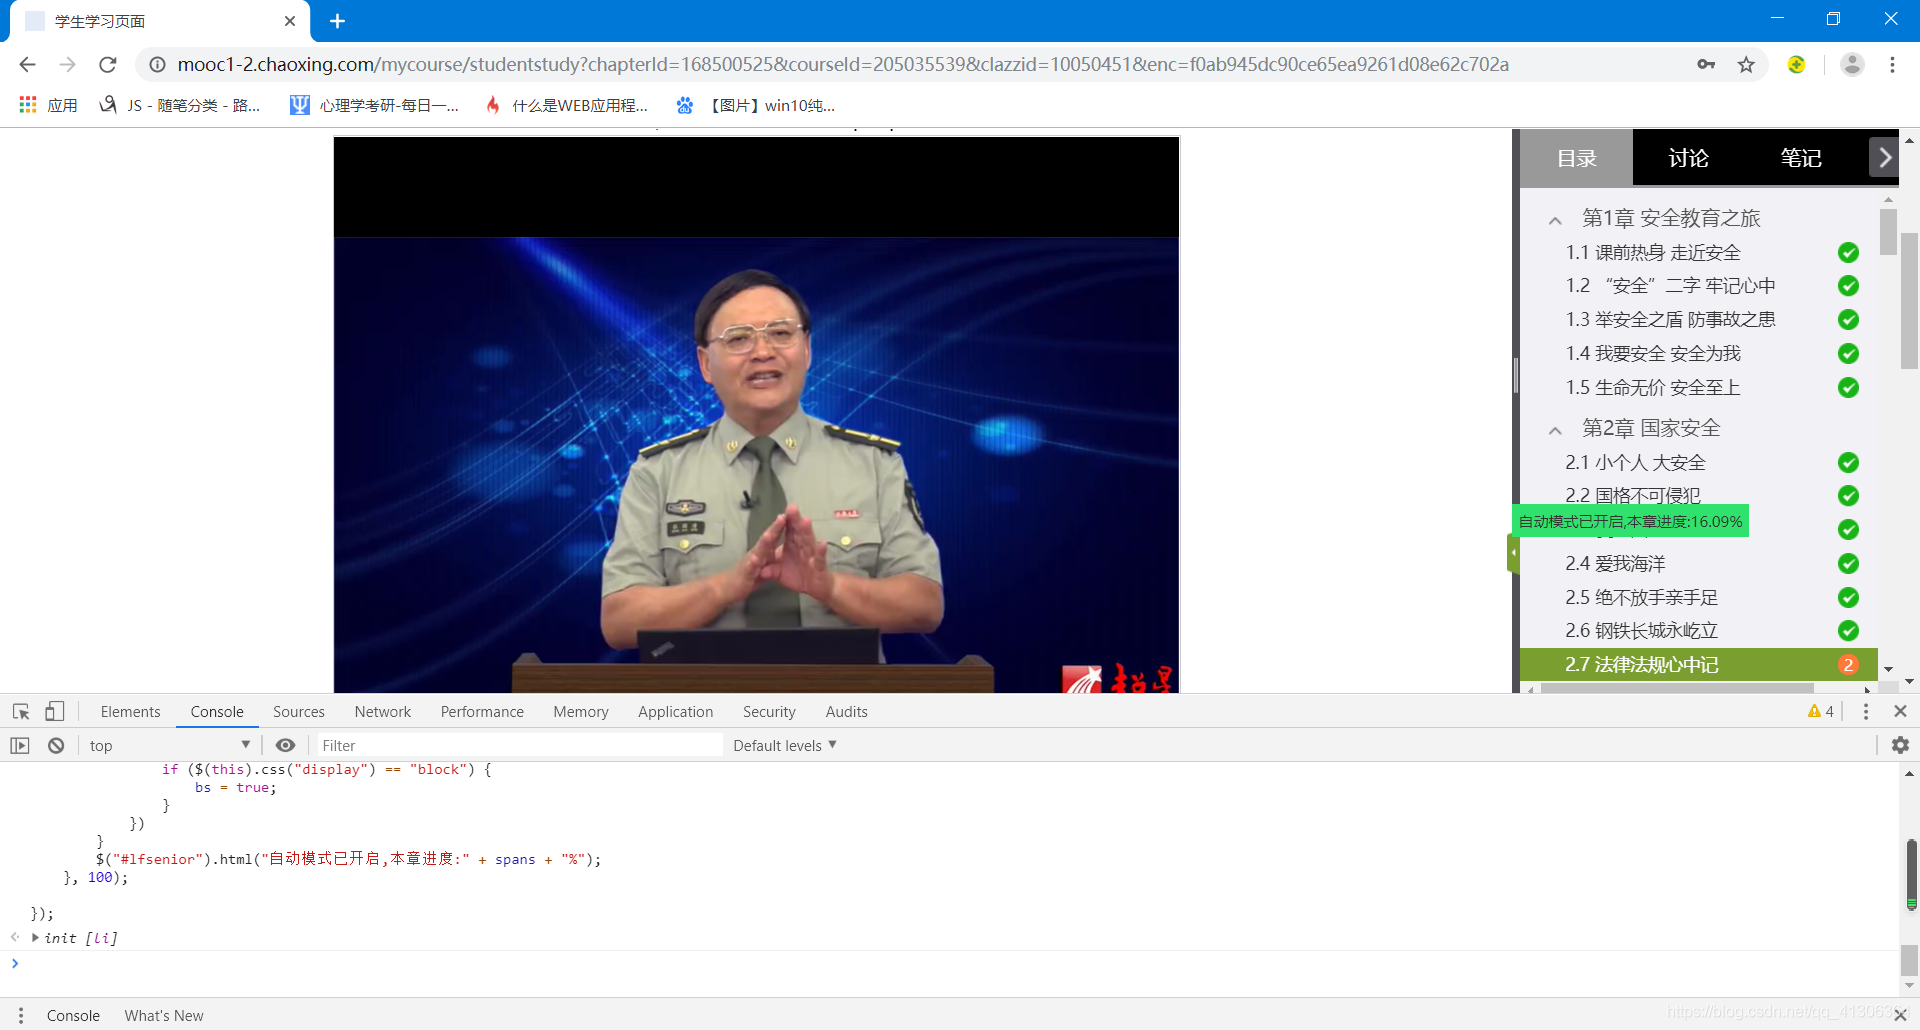Bookmark the page using the star icon
This screenshot has width=1920, height=1030.
1747,64
